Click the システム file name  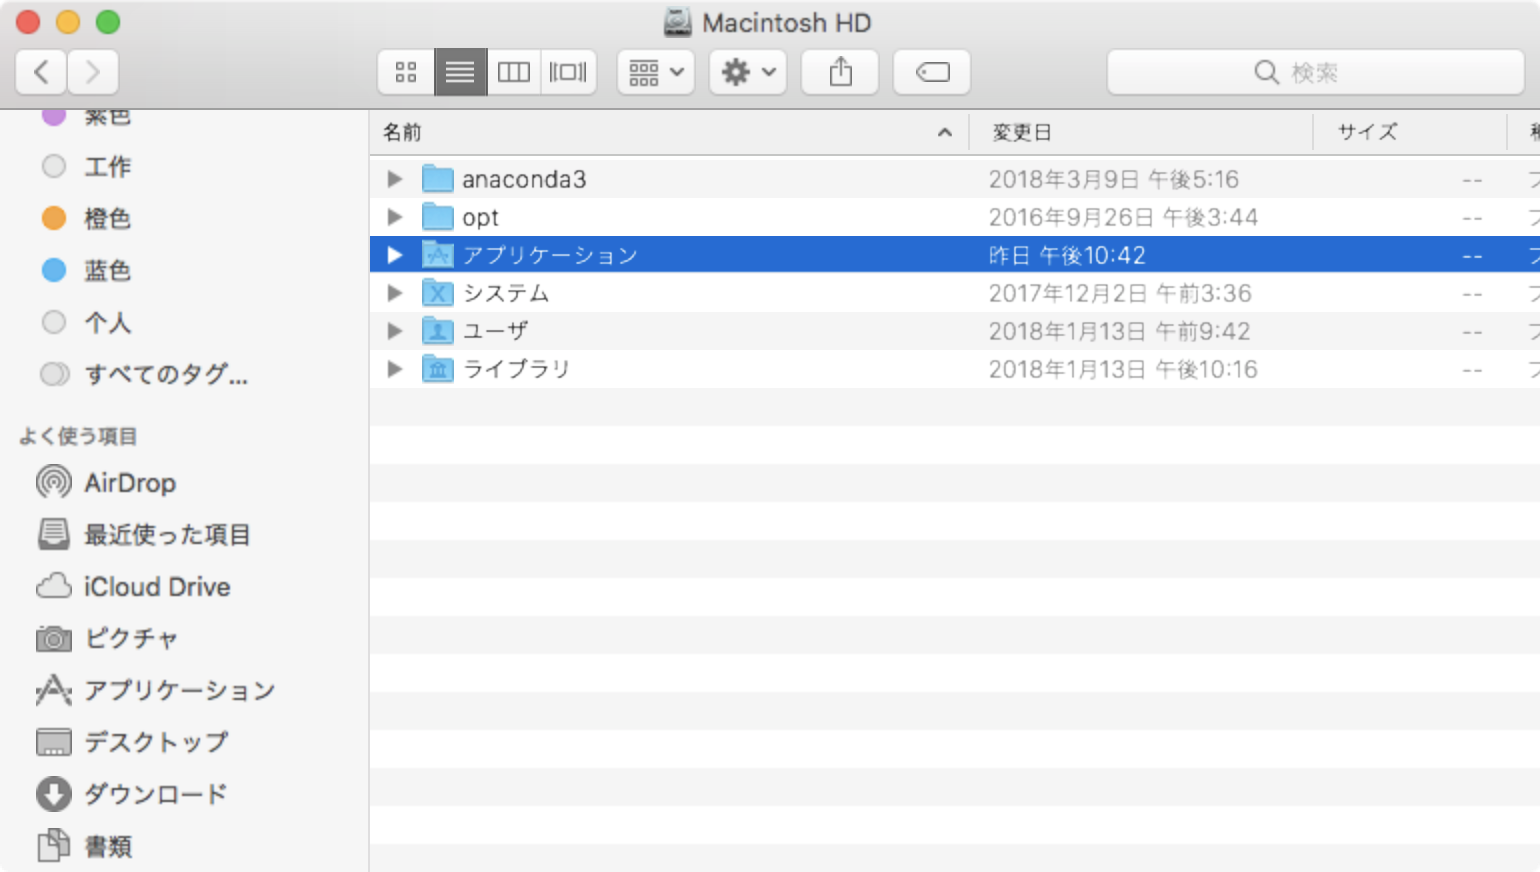pyautogui.click(x=506, y=293)
